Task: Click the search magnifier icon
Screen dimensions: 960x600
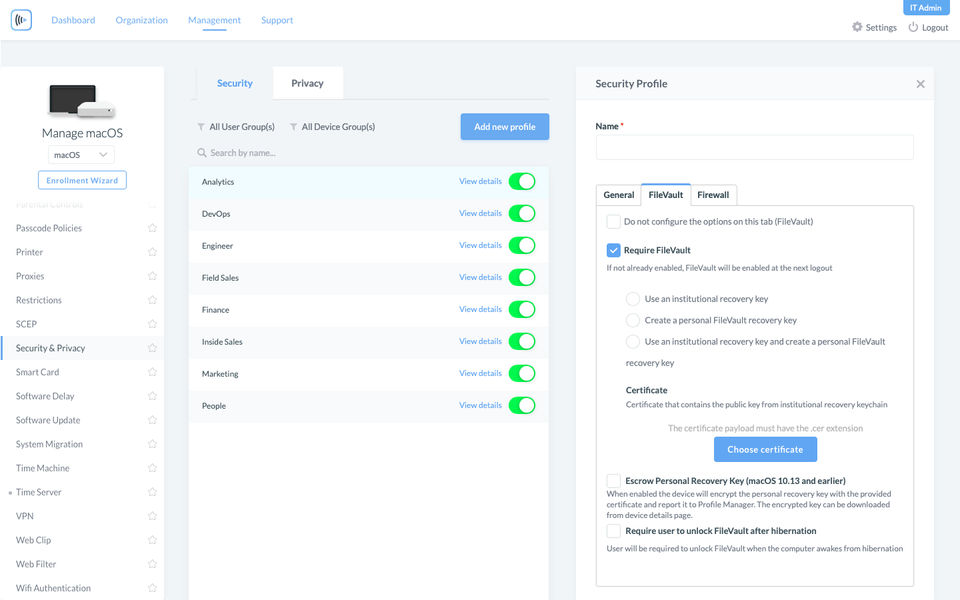Action: (201, 152)
